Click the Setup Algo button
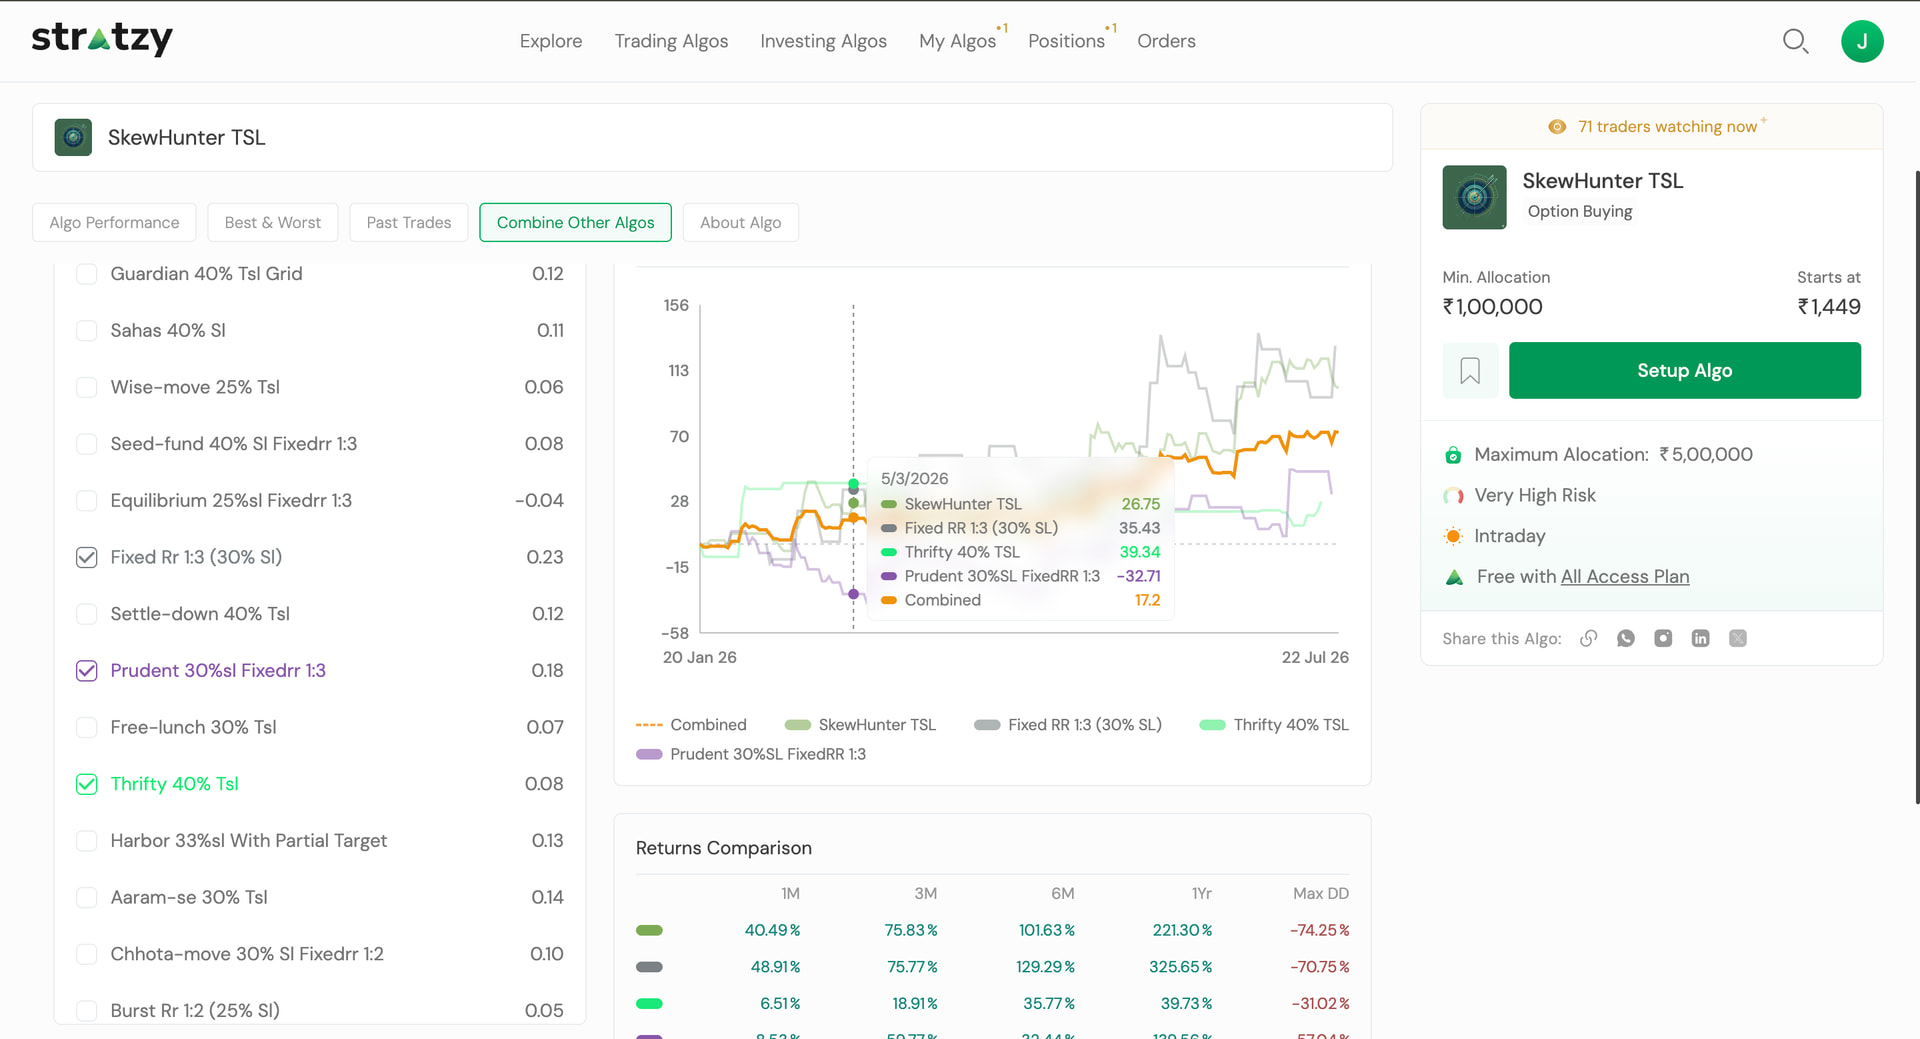 (x=1684, y=370)
